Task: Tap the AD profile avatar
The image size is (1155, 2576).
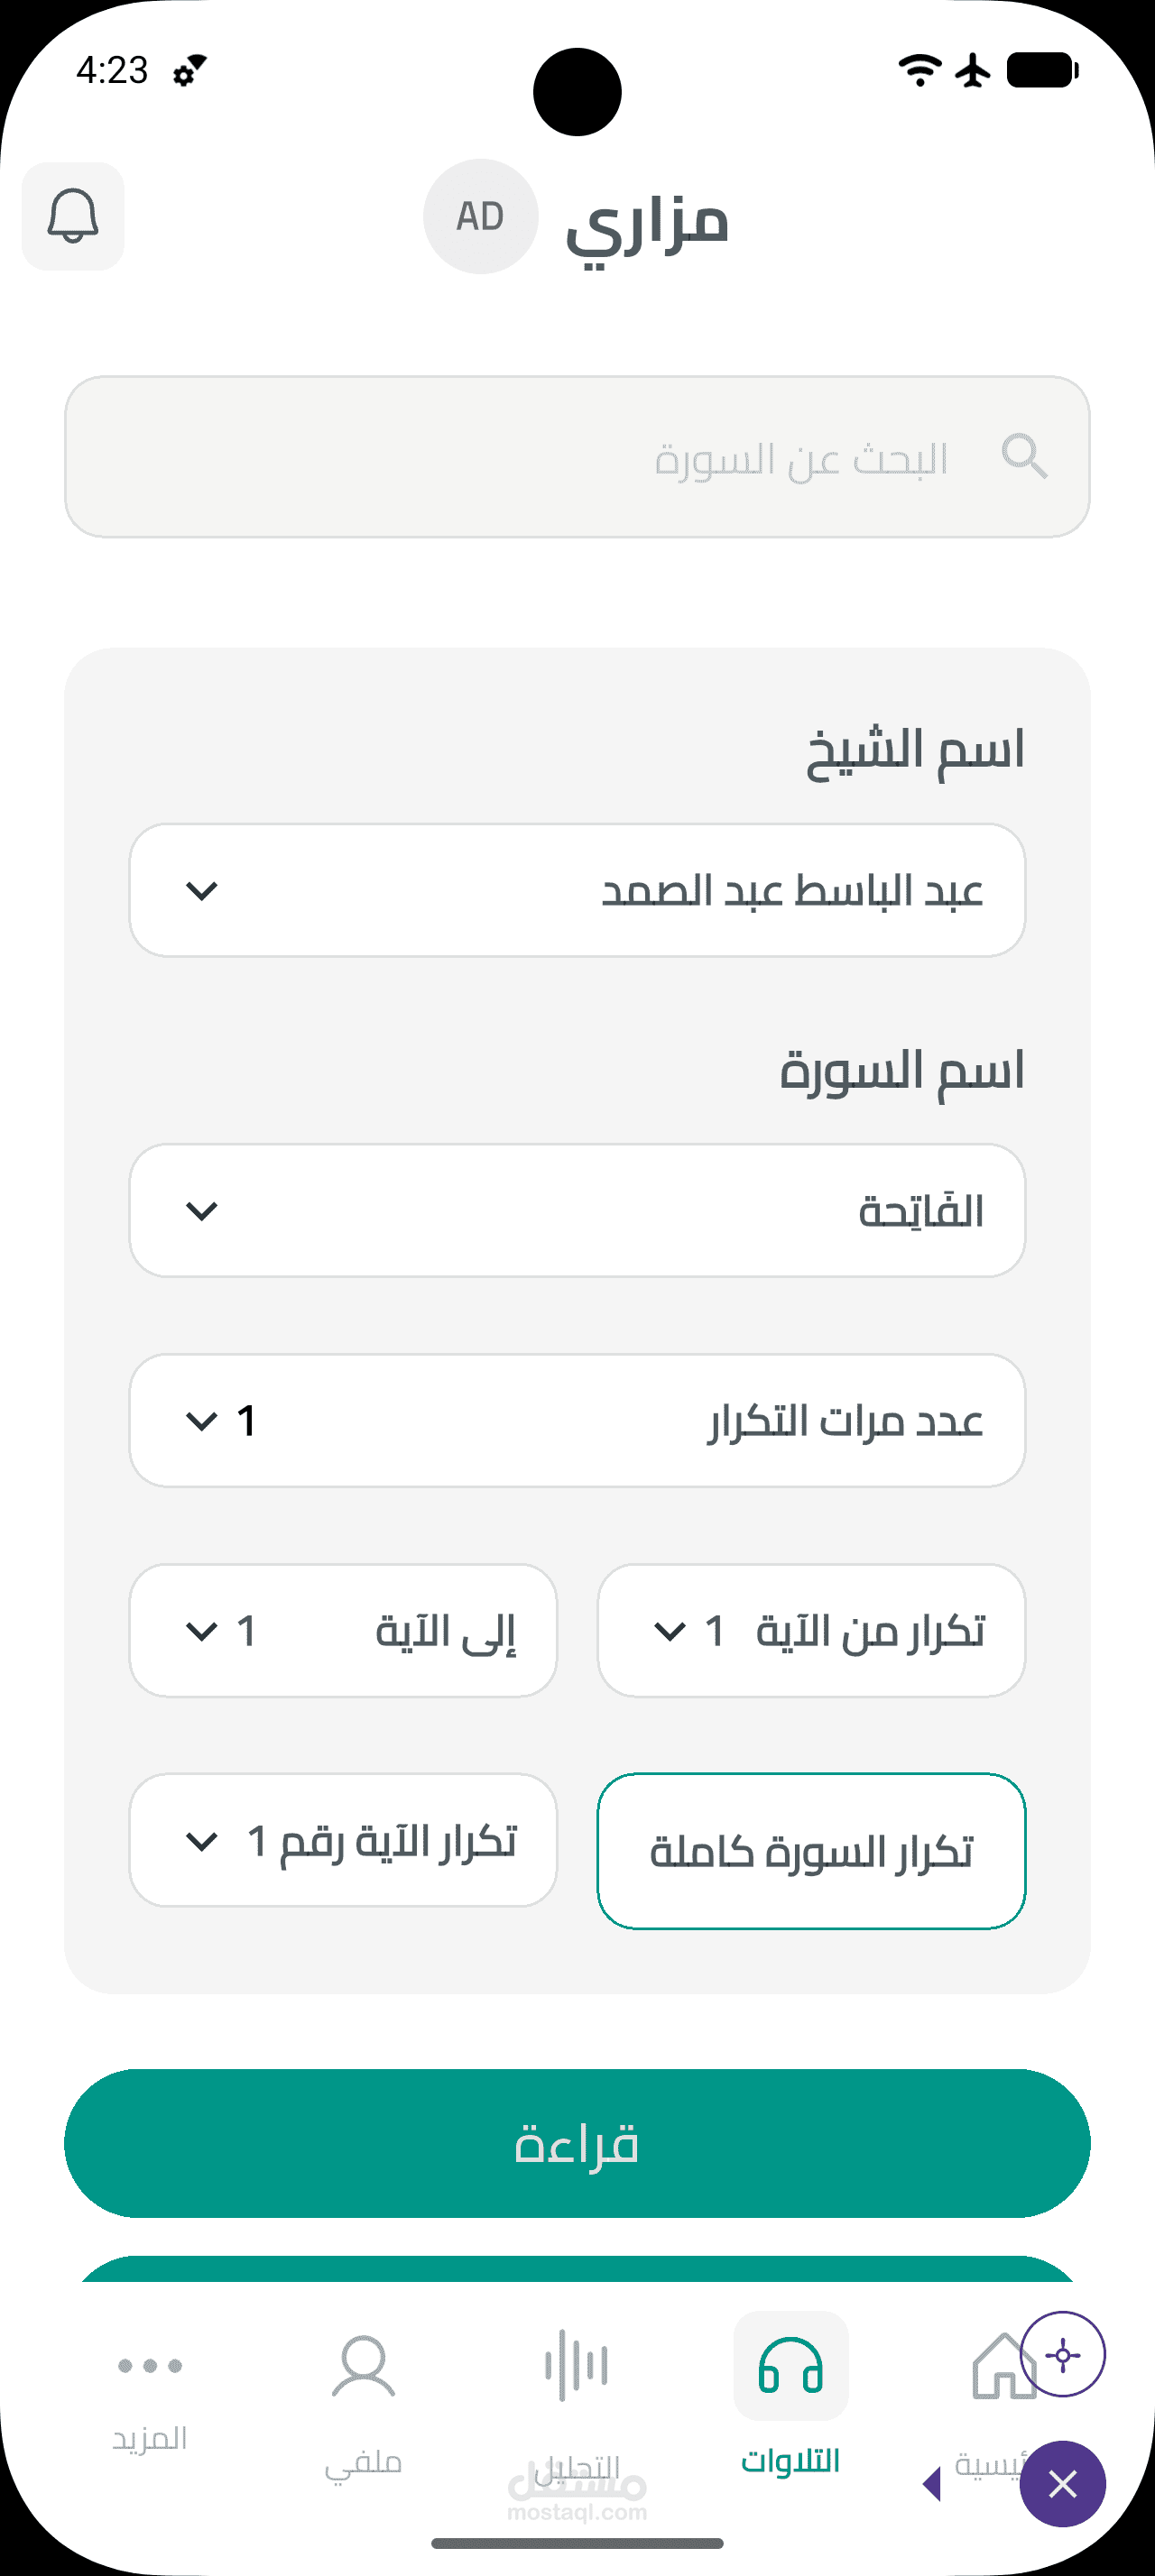Action: coord(481,216)
